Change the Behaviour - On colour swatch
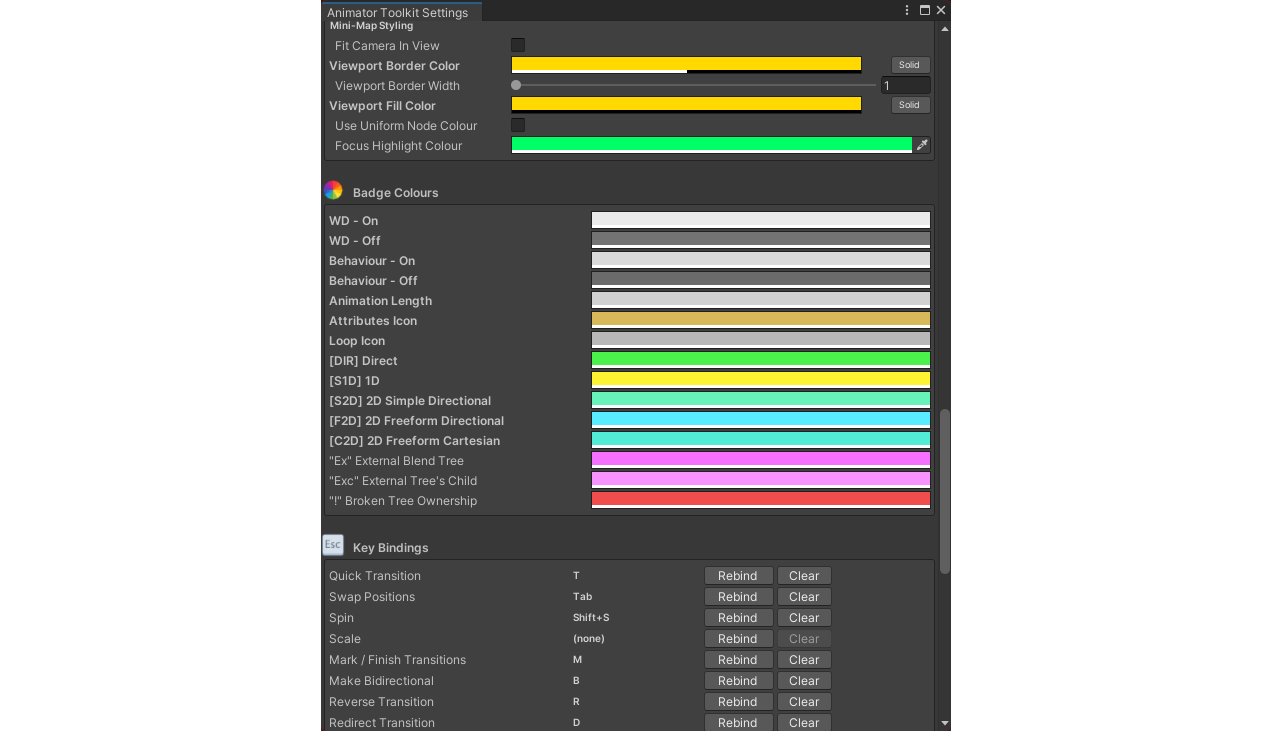Screen dimensions: 1272x731 [761, 260]
